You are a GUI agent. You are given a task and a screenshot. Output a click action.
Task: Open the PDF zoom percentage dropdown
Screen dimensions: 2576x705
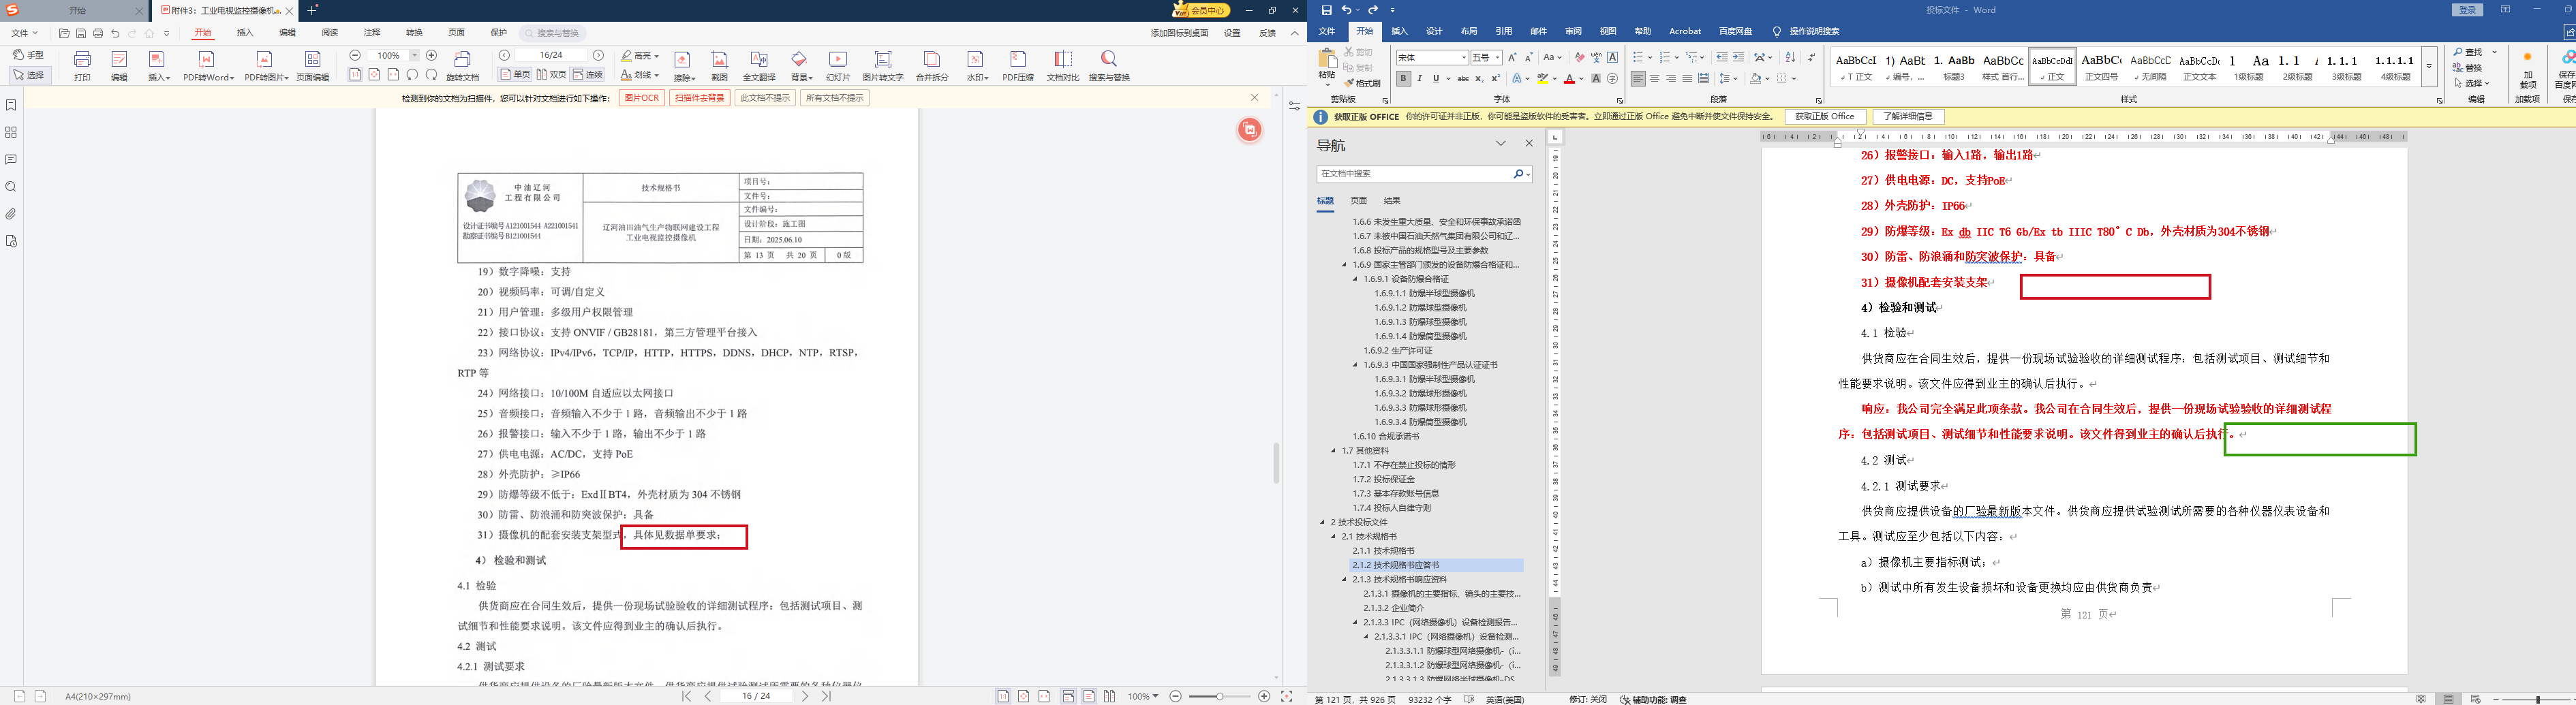click(x=415, y=56)
